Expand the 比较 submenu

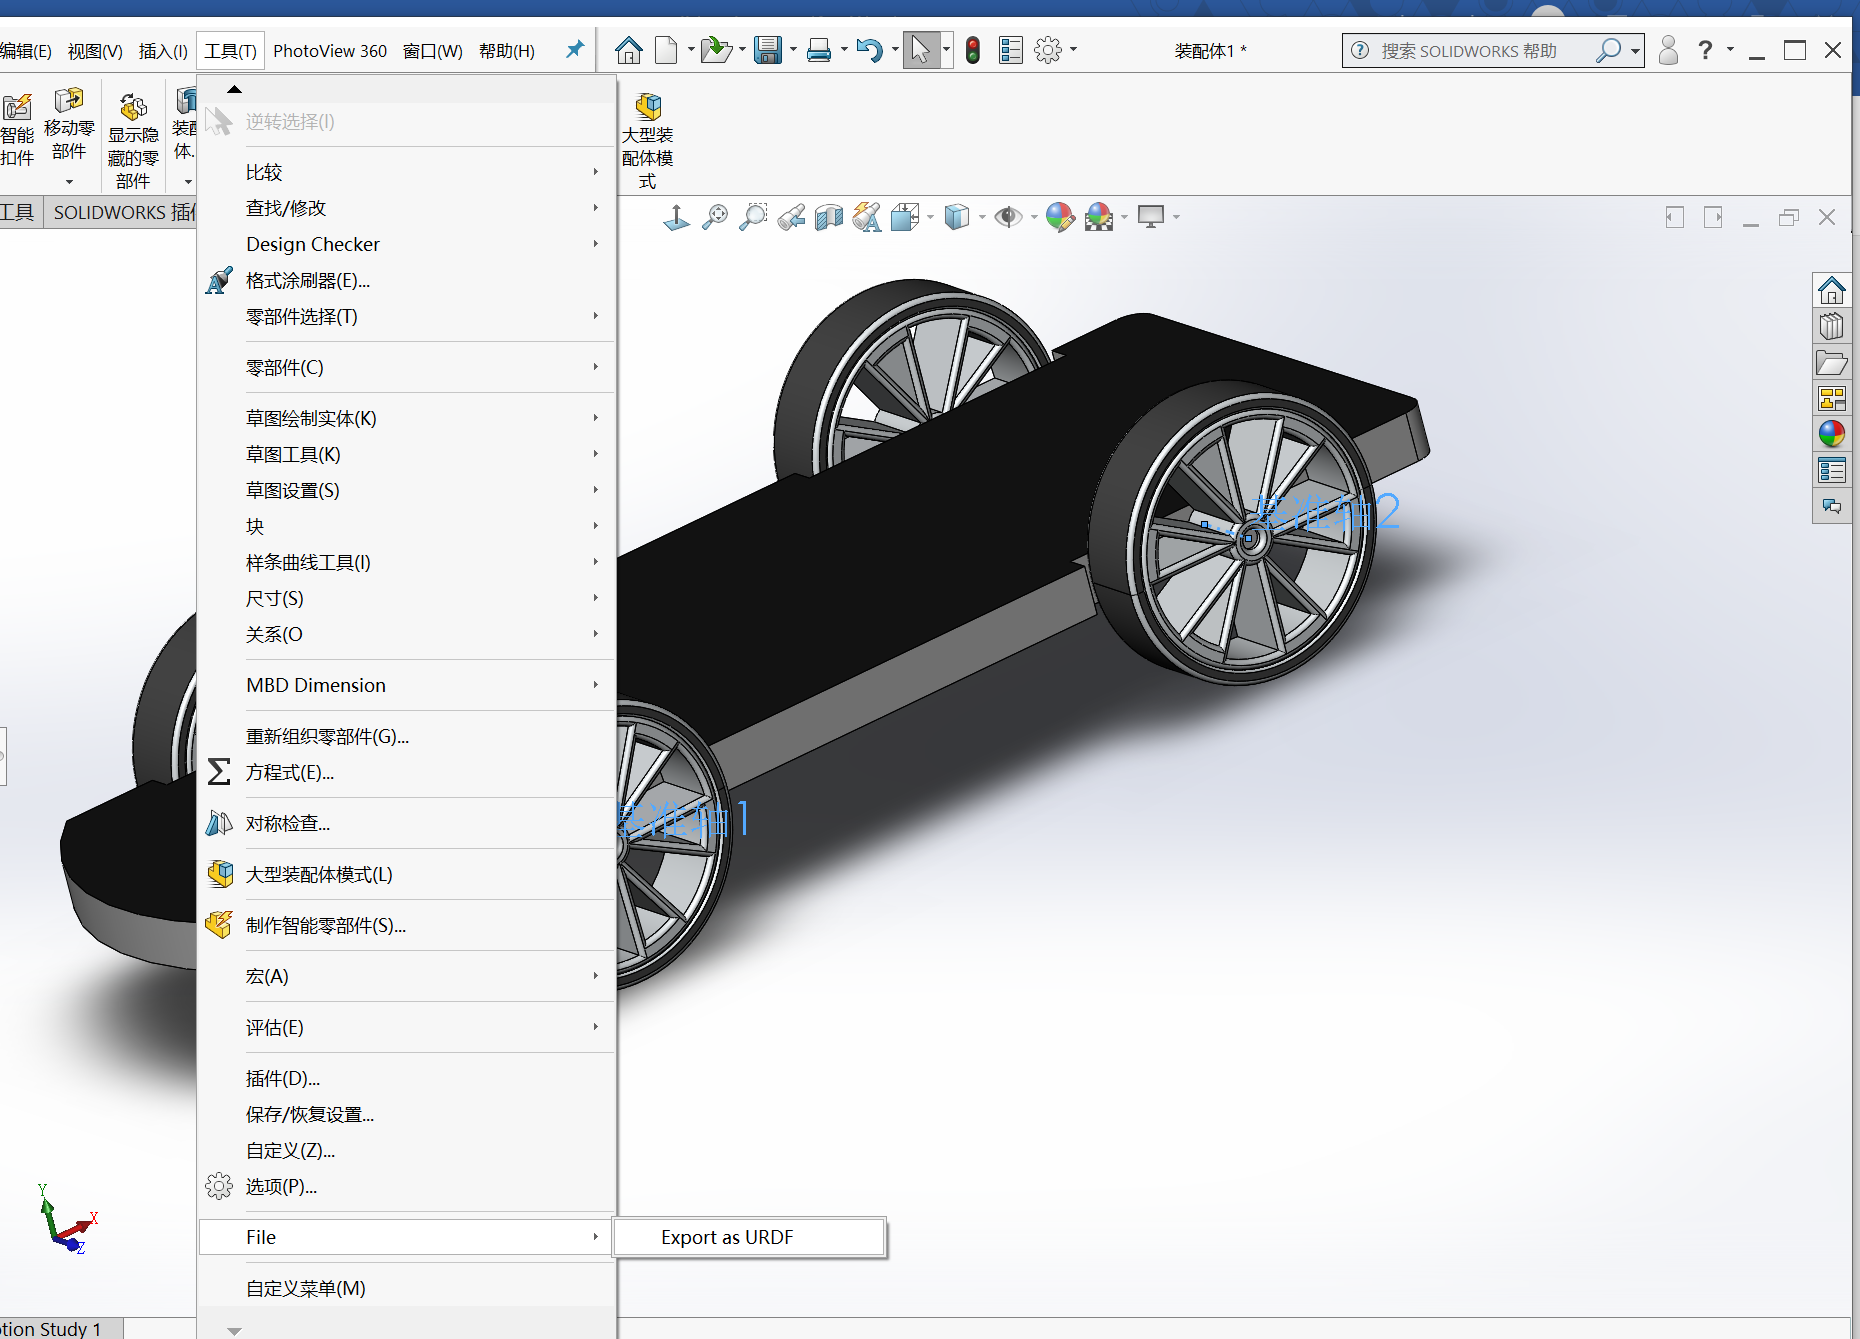click(x=406, y=172)
